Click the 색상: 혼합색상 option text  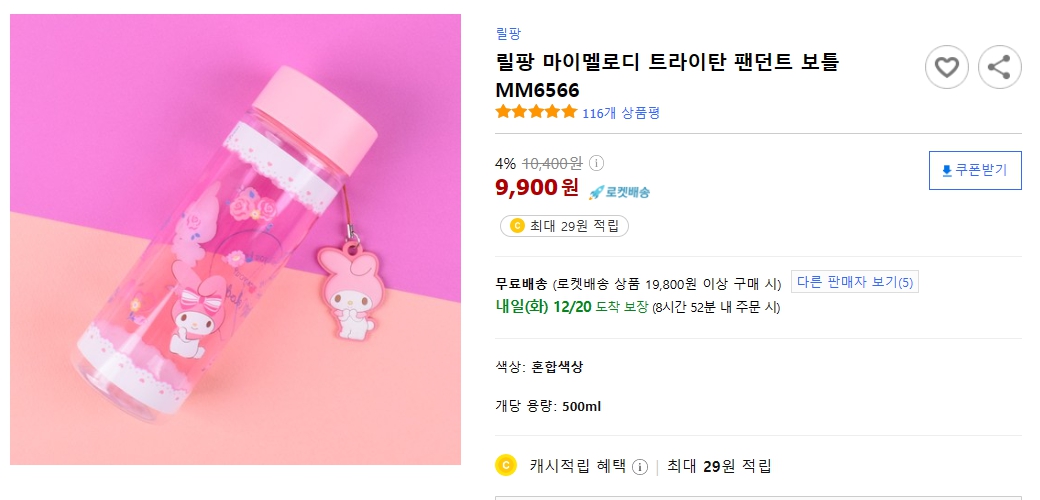[x=539, y=367]
